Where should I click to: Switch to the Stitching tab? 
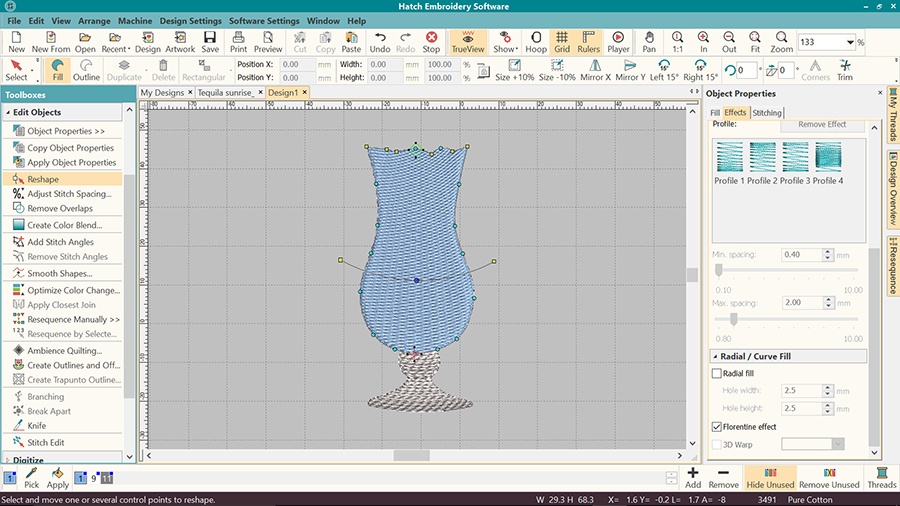tap(767, 113)
